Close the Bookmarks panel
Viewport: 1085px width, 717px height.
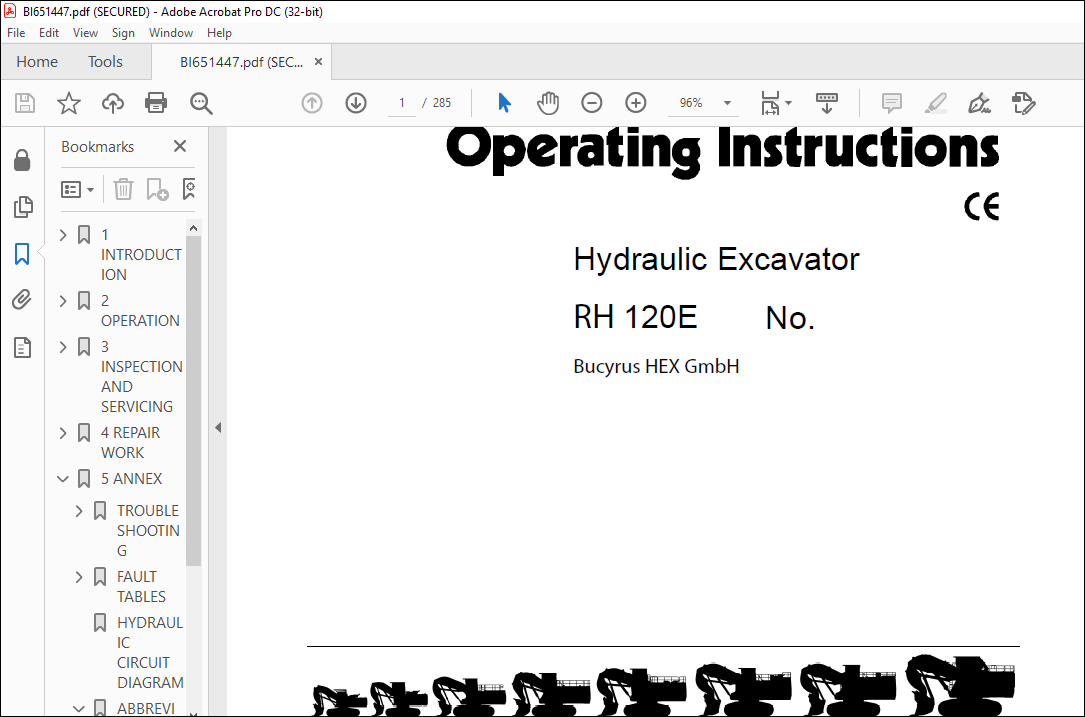[x=180, y=146]
